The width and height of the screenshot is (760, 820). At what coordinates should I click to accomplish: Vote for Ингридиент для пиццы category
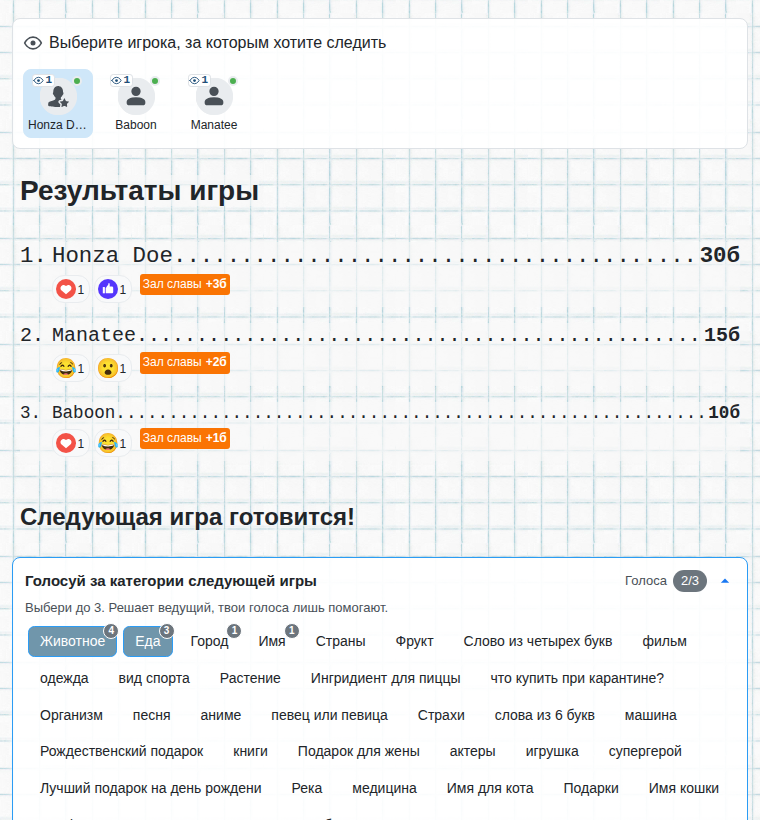385,678
